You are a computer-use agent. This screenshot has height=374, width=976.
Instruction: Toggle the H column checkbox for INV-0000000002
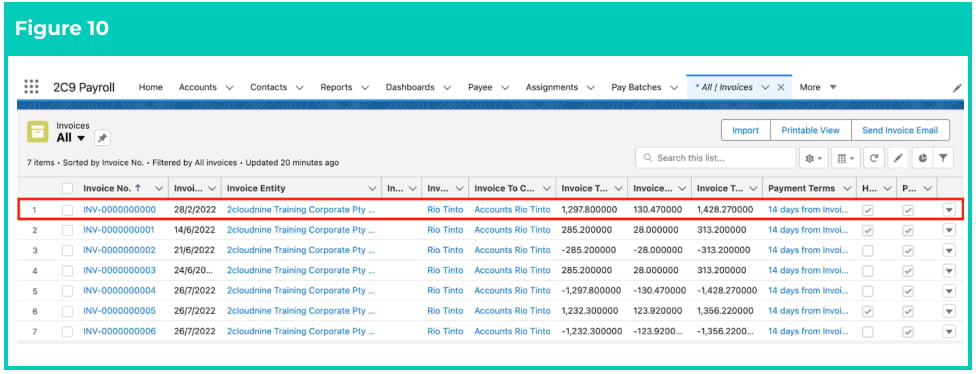pyautogui.click(x=867, y=250)
